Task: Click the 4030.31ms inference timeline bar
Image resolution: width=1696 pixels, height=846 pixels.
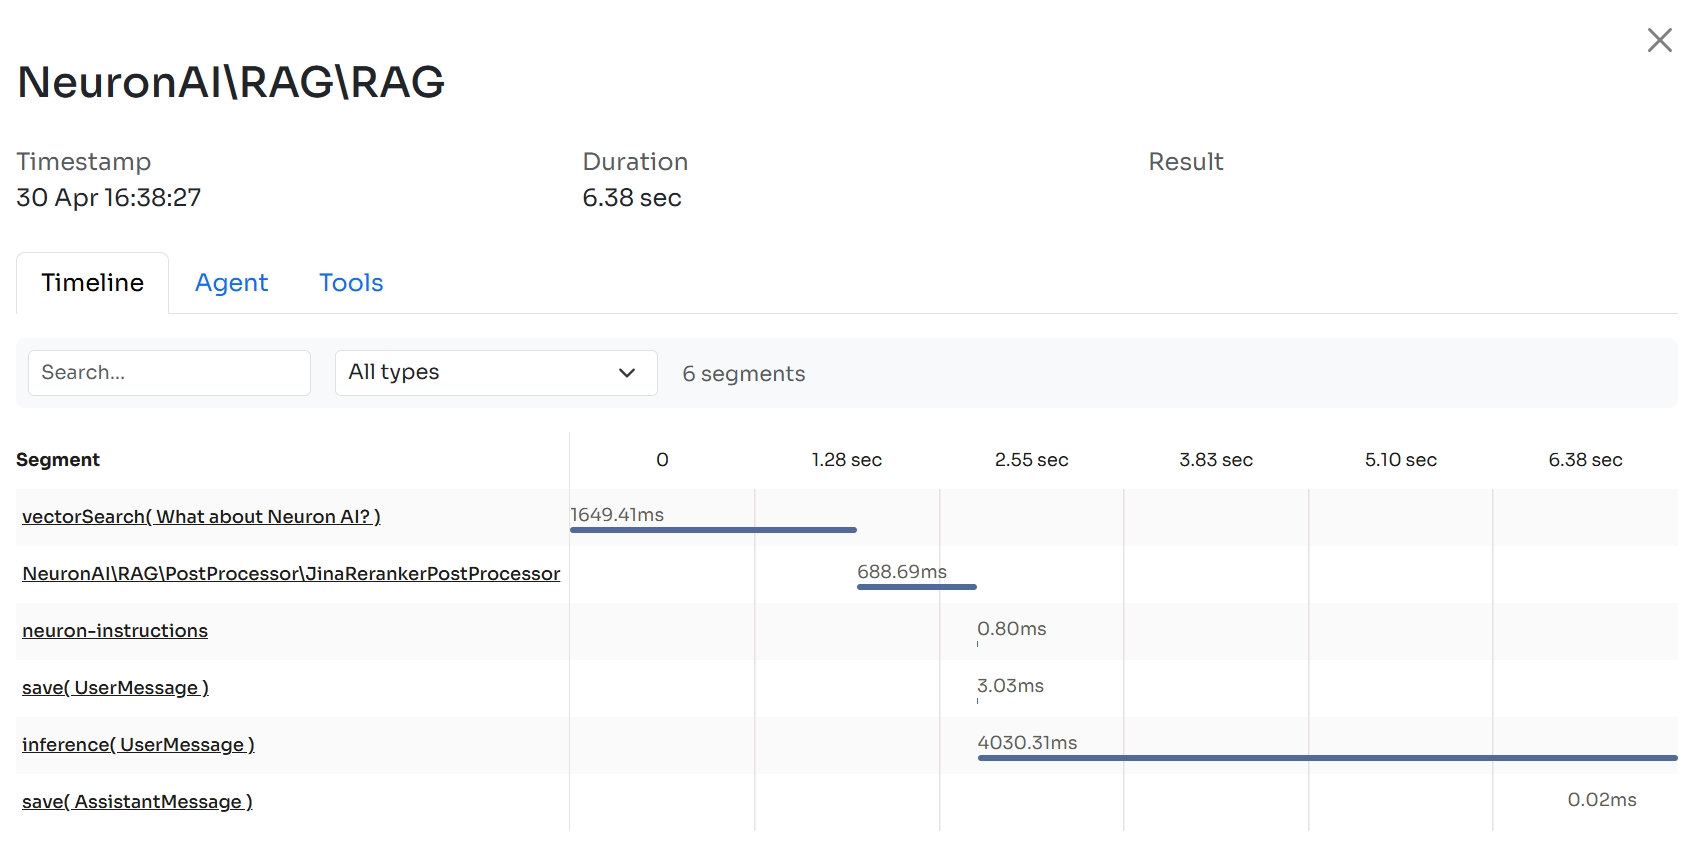Action: [x=1327, y=758]
